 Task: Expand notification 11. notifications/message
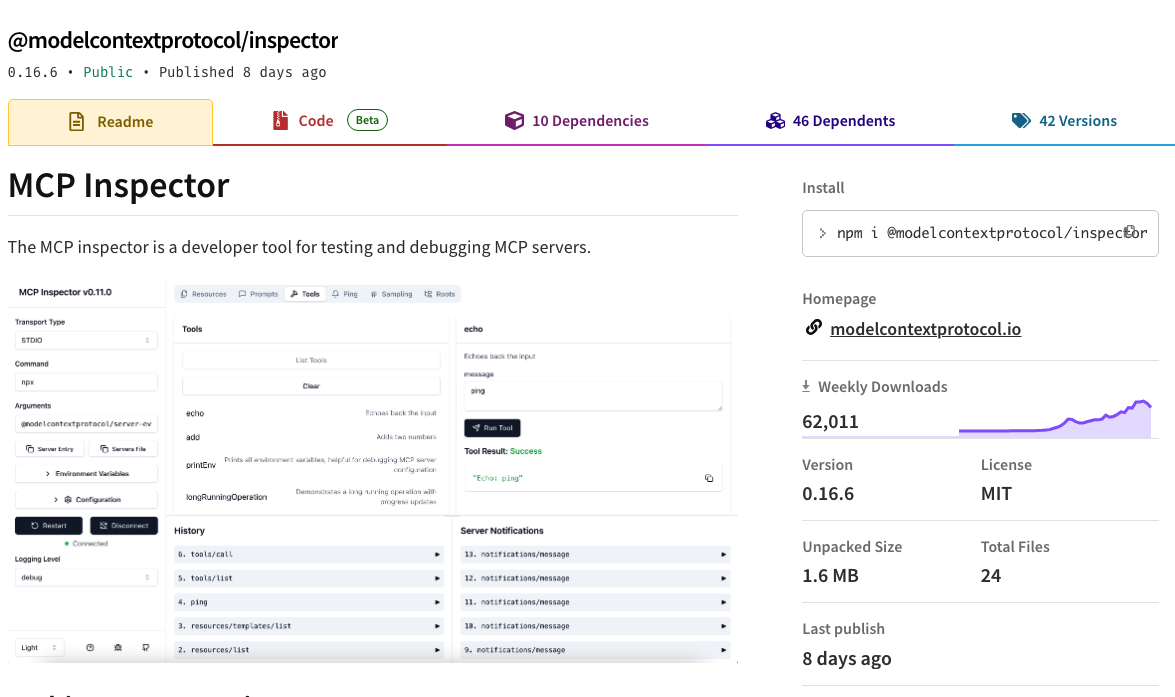coord(595,603)
